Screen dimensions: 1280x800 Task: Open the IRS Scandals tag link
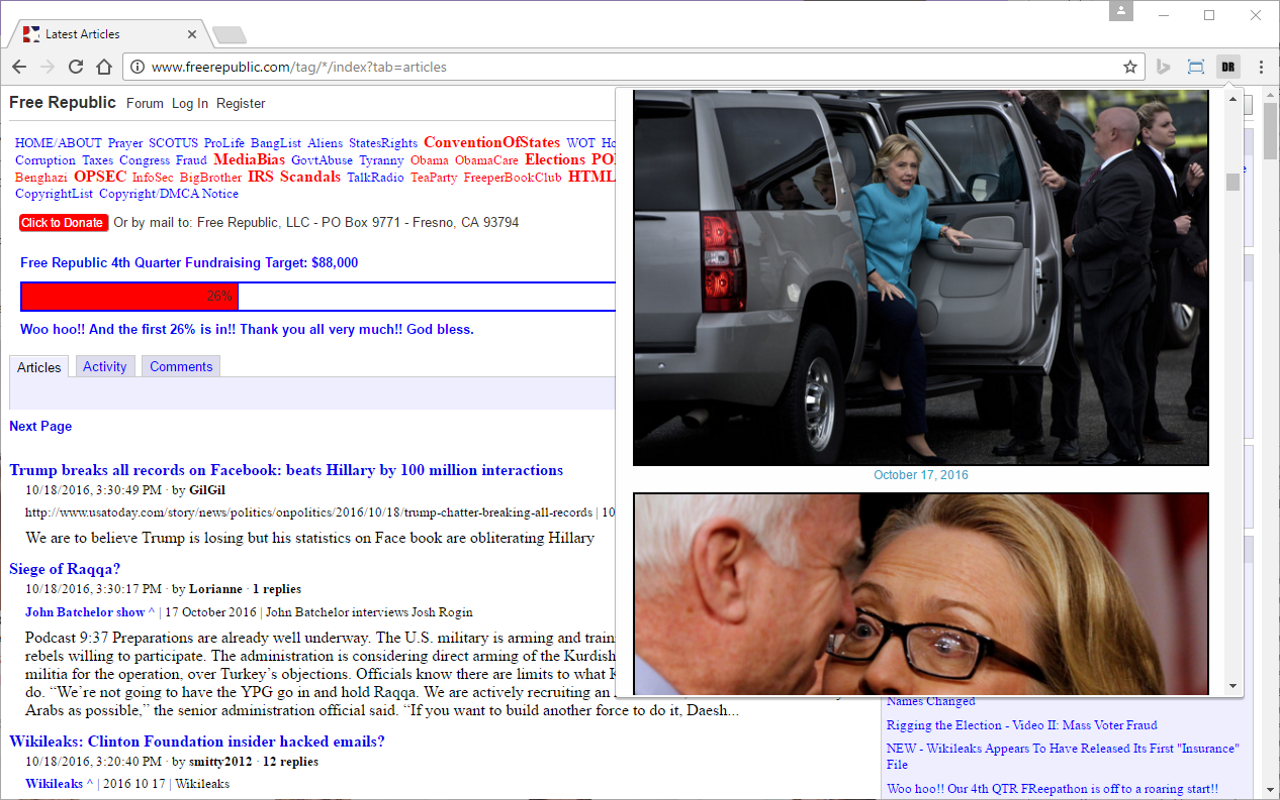coord(294,176)
